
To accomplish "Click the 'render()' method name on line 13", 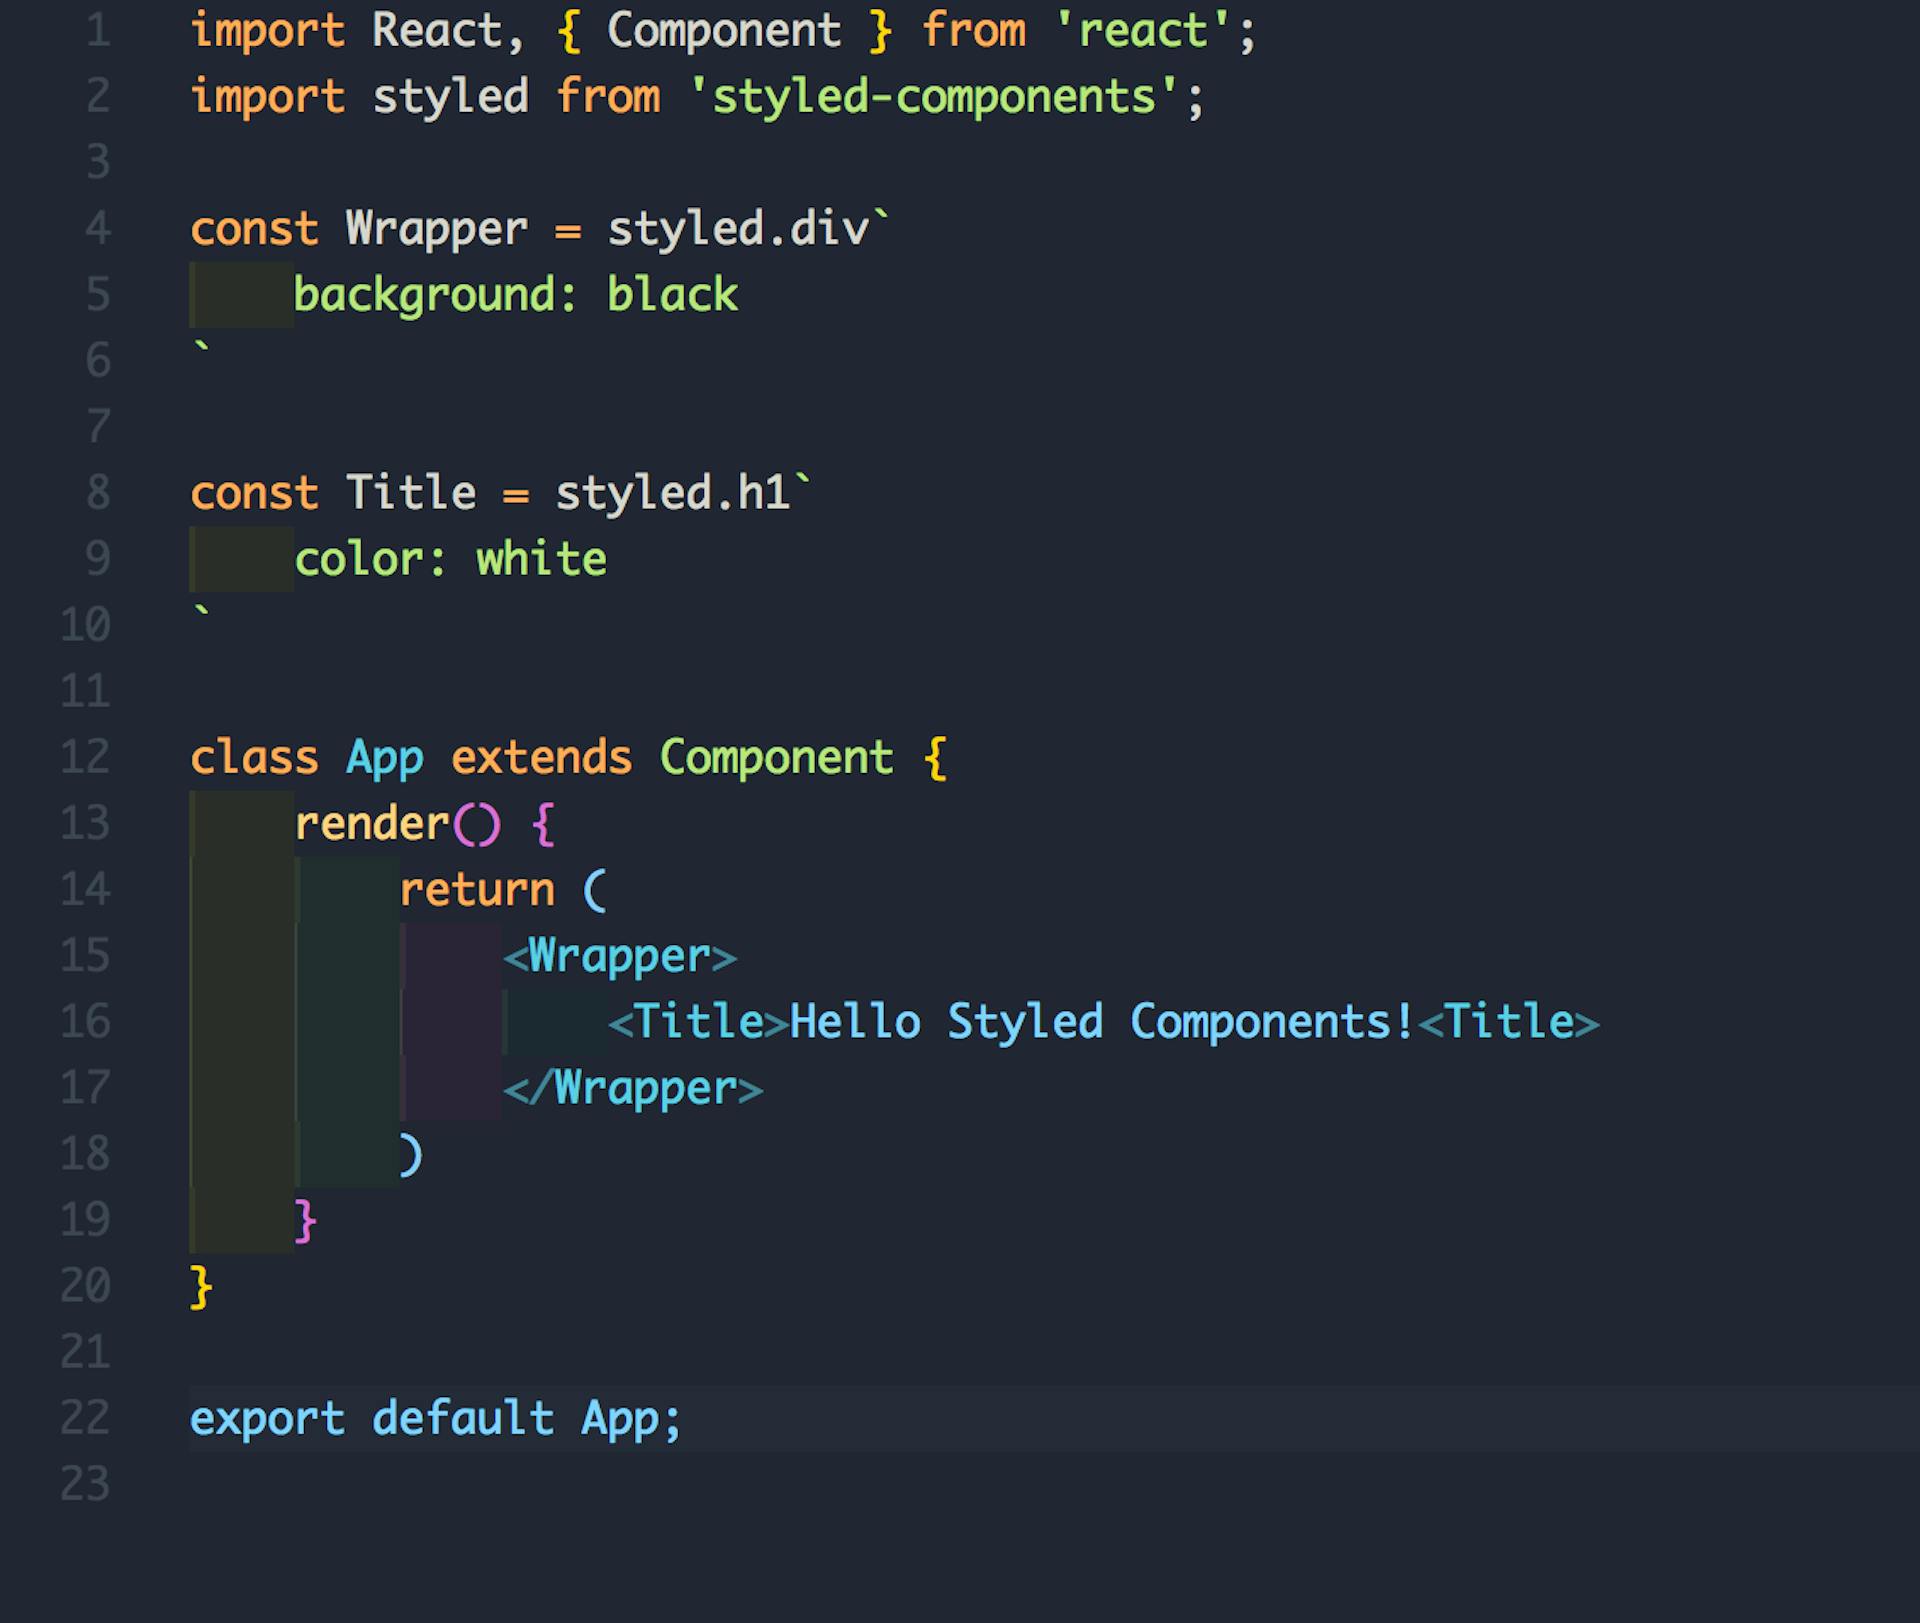I will click(393, 822).
